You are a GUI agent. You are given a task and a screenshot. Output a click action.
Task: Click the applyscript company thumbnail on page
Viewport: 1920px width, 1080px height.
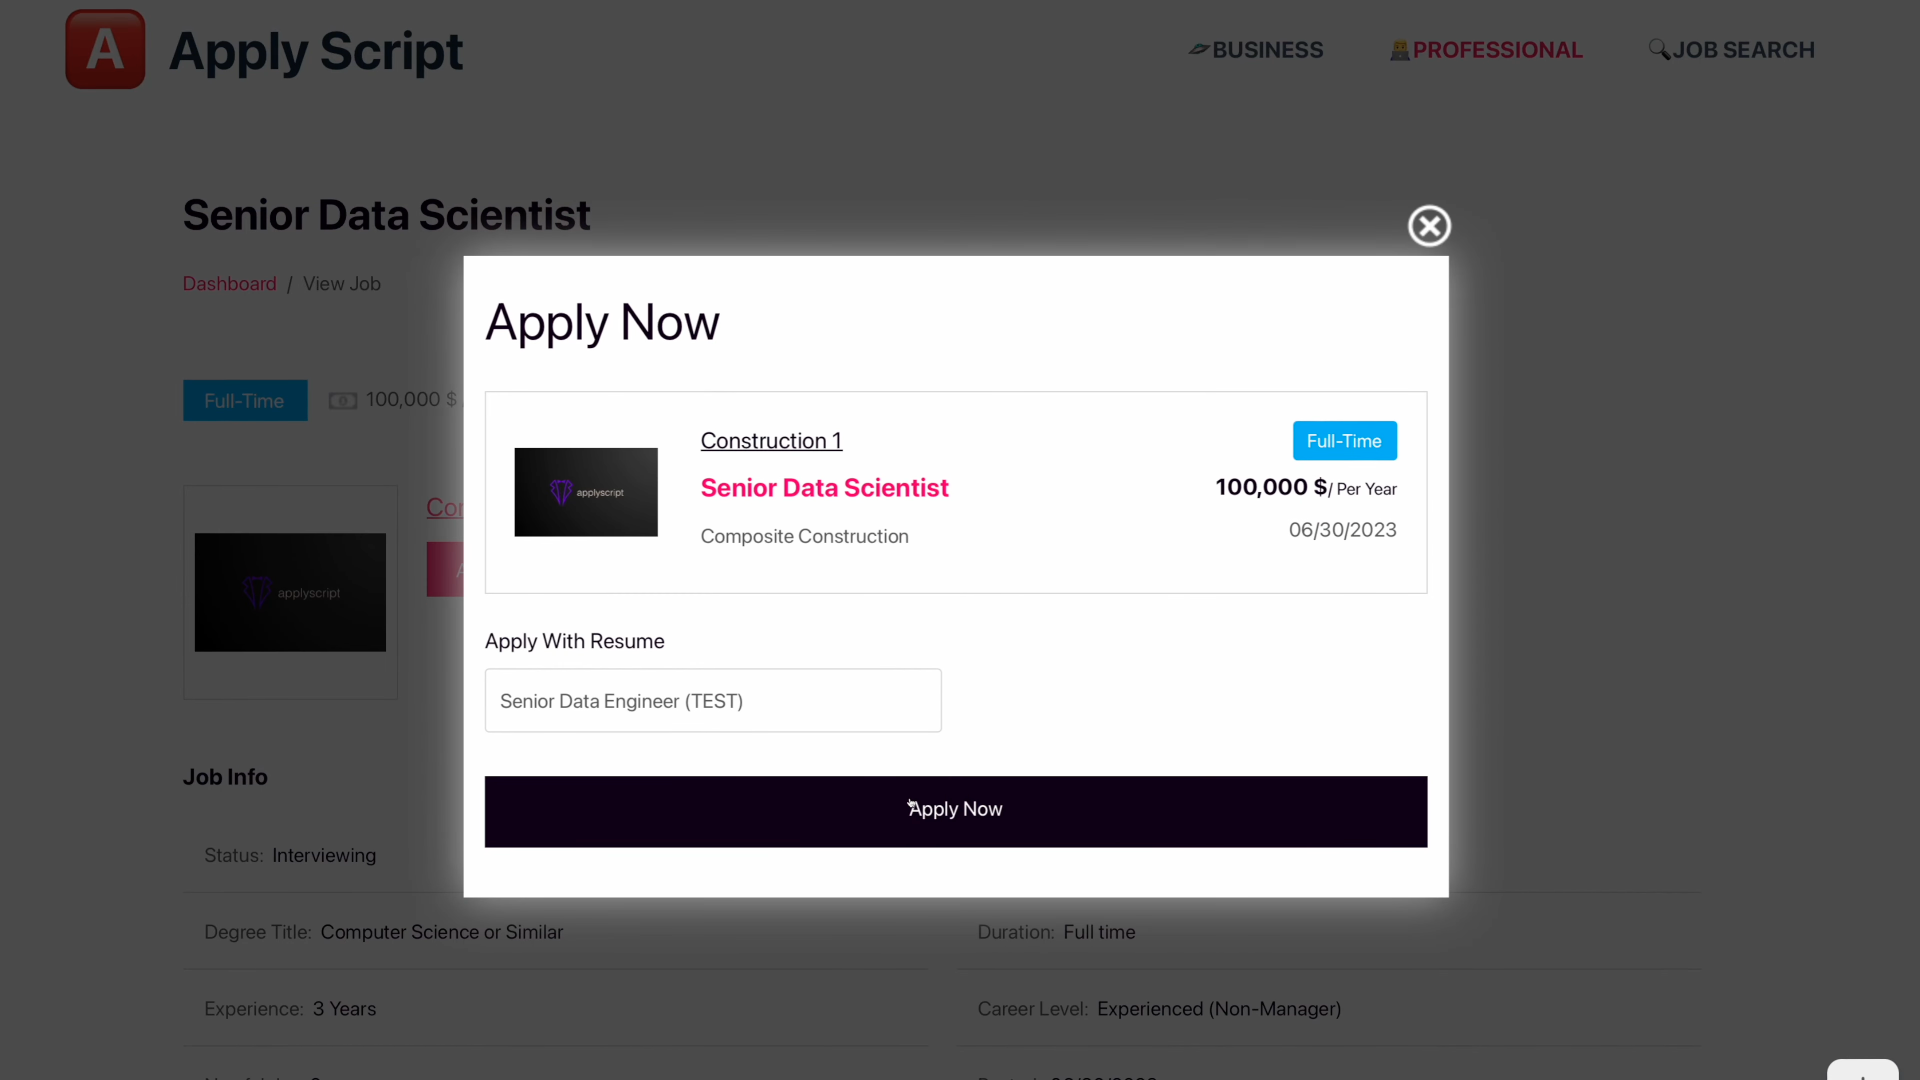point(290,593)
